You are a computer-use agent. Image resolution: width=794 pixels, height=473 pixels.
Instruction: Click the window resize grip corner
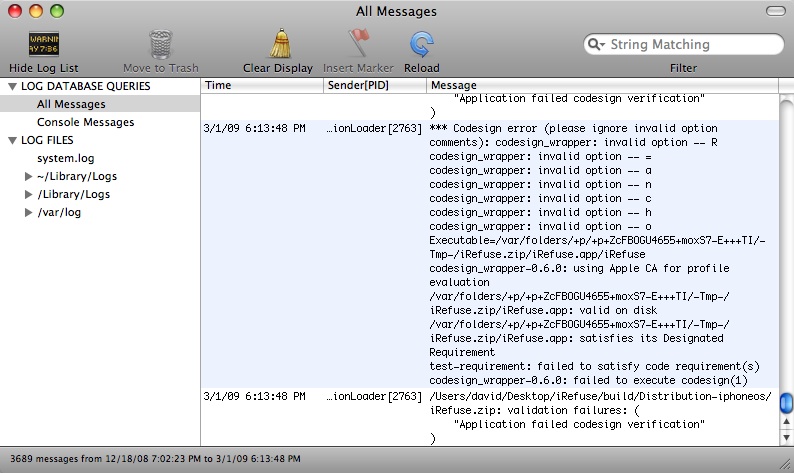[x=785, y=464]
